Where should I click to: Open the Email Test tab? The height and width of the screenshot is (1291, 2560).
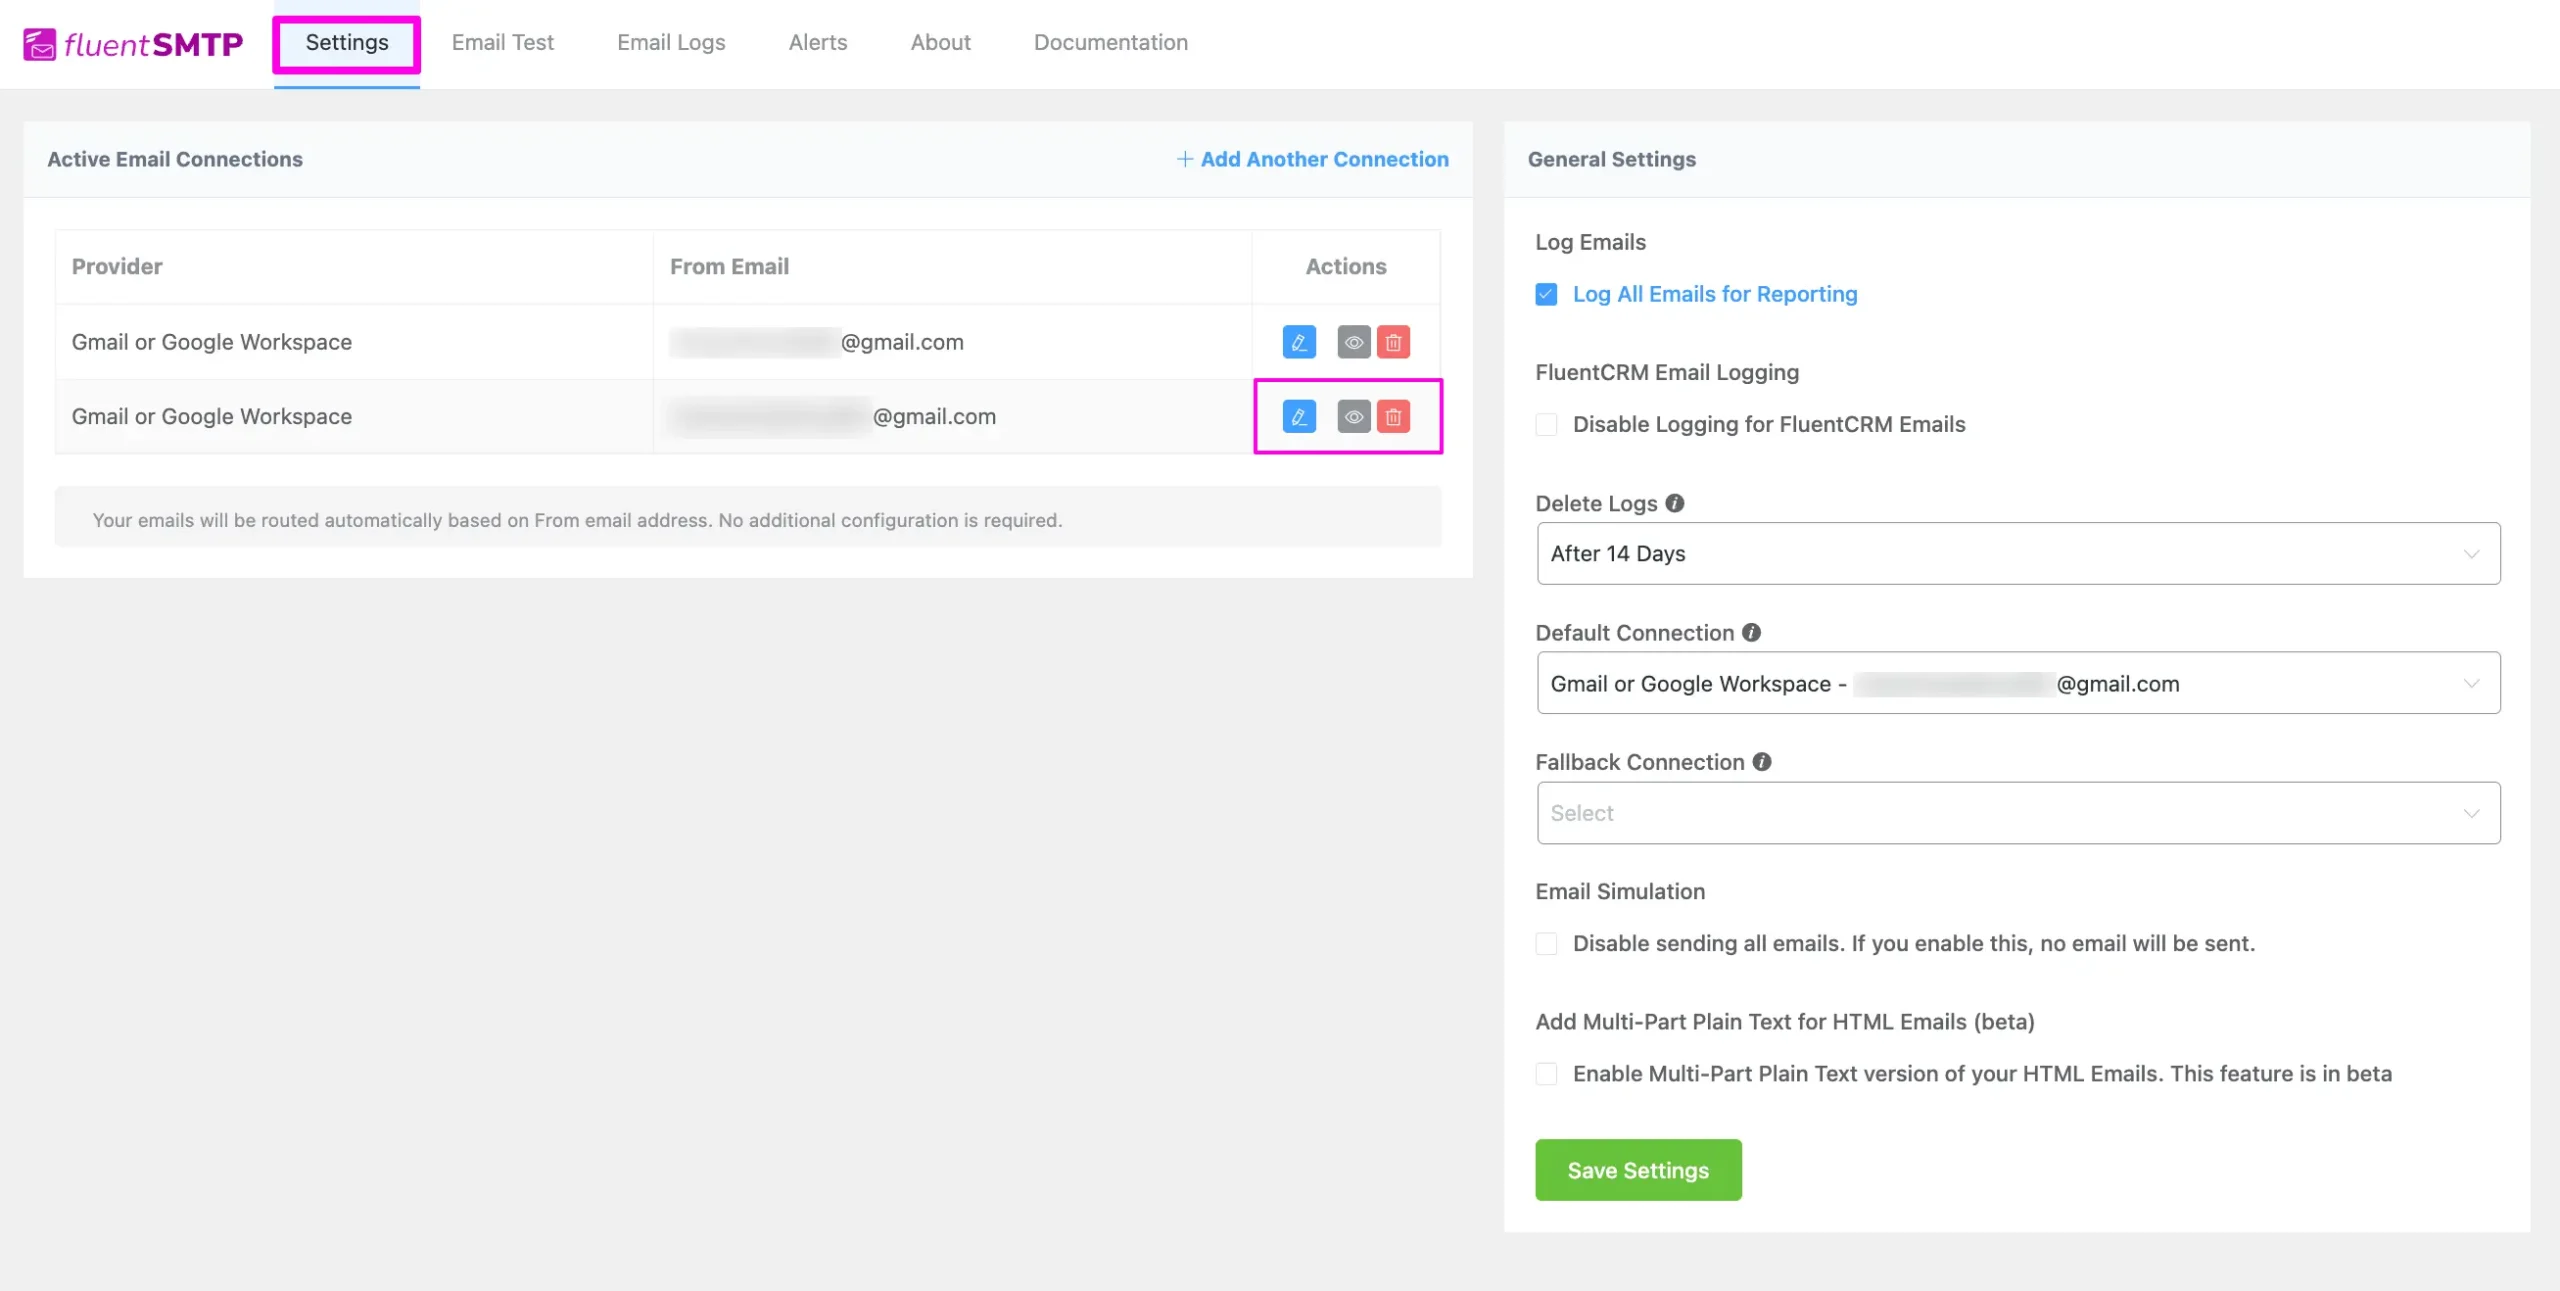(502, 43)
